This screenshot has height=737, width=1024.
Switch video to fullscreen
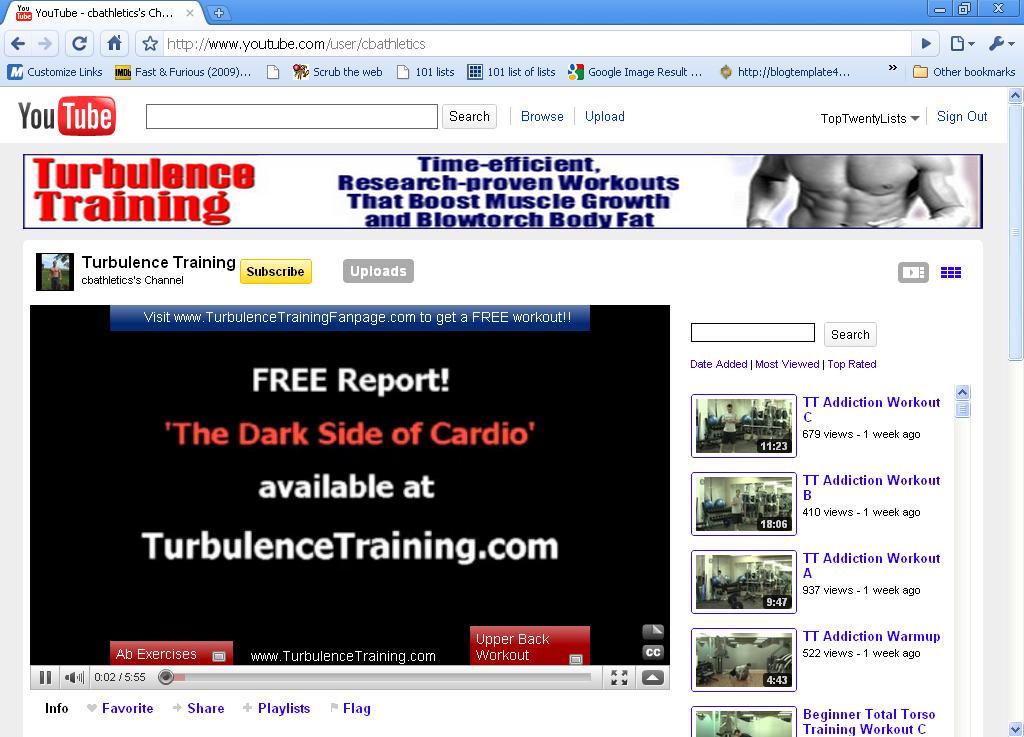[619, 678]
